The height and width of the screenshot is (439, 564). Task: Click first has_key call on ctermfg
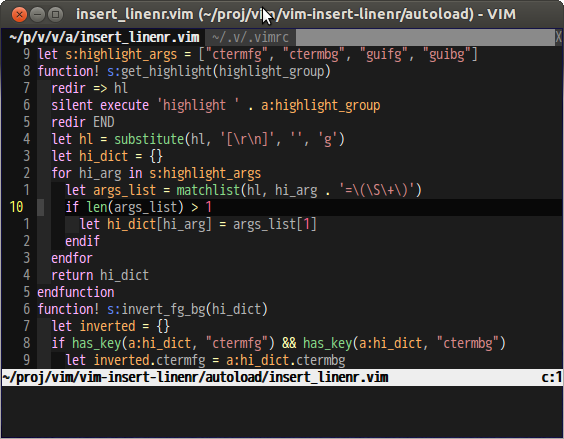point(173,343)
